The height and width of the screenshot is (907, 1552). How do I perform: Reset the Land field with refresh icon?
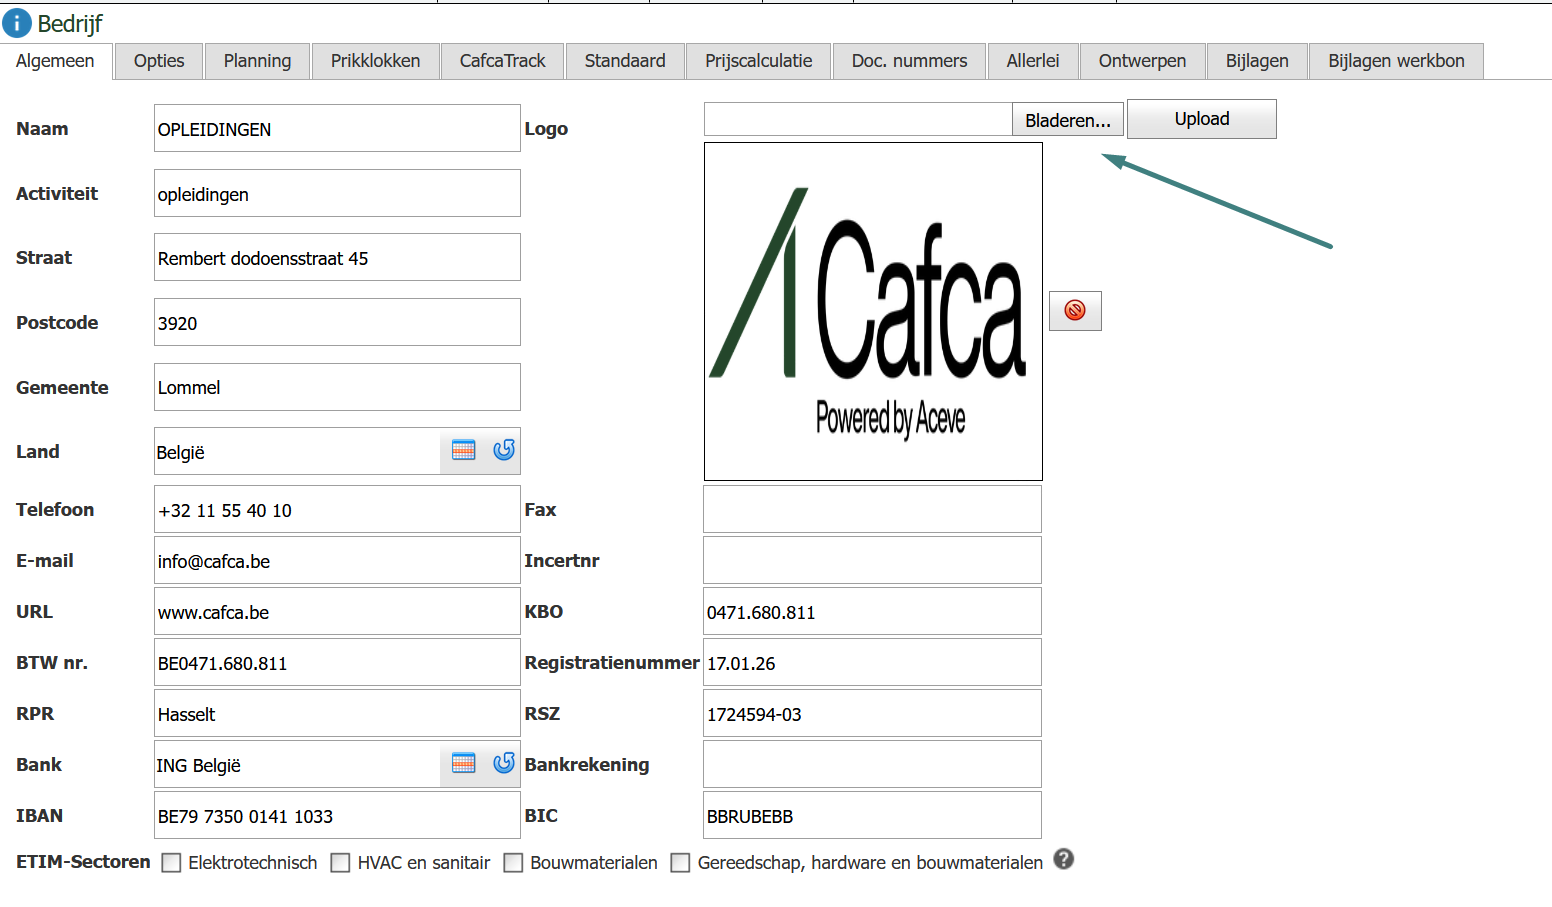point(504,450)
